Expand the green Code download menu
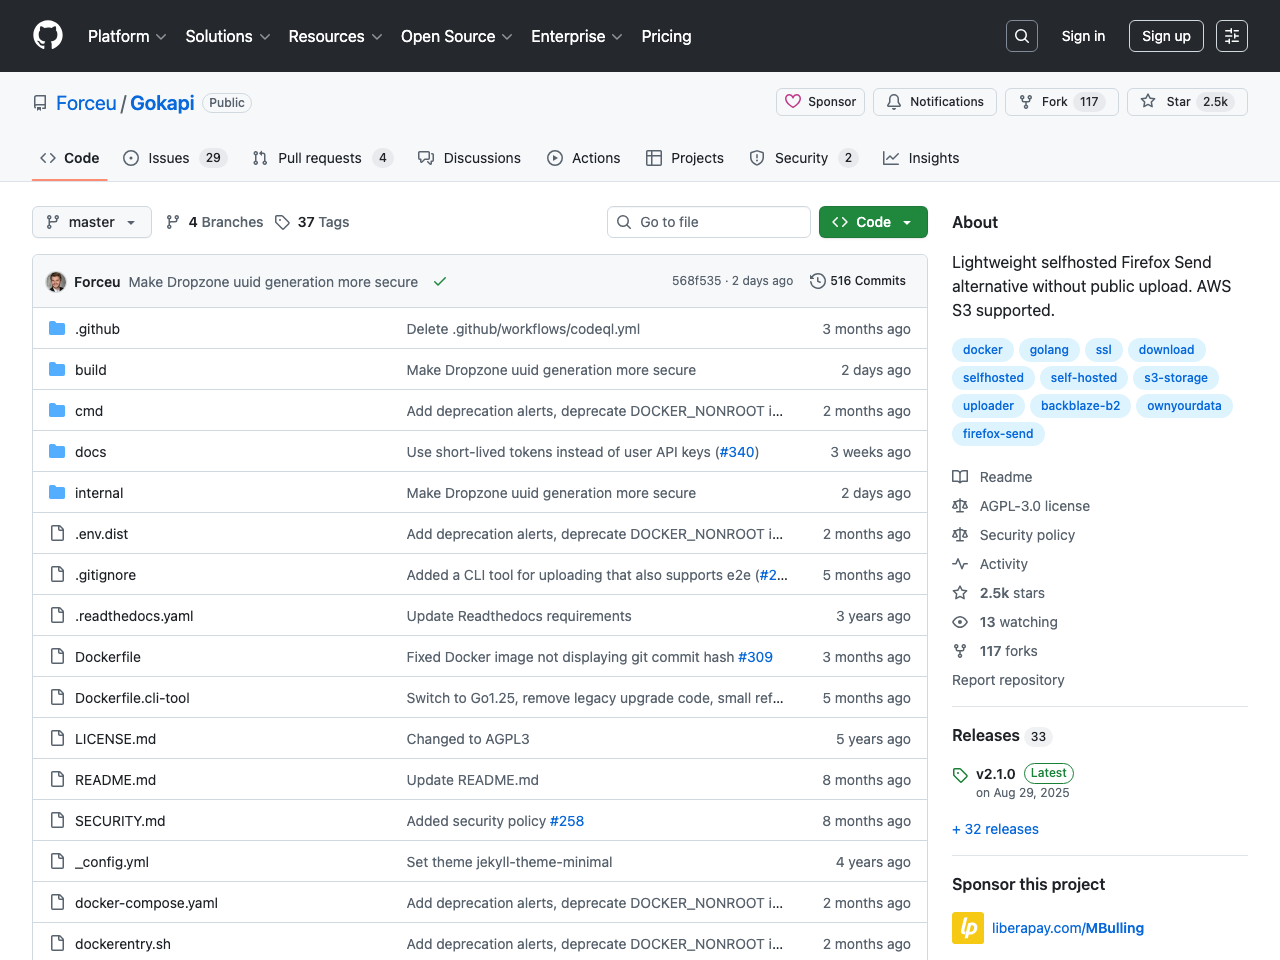Image resolution: width=1280 pixels, height=960 pixels. tap(871, 222)
